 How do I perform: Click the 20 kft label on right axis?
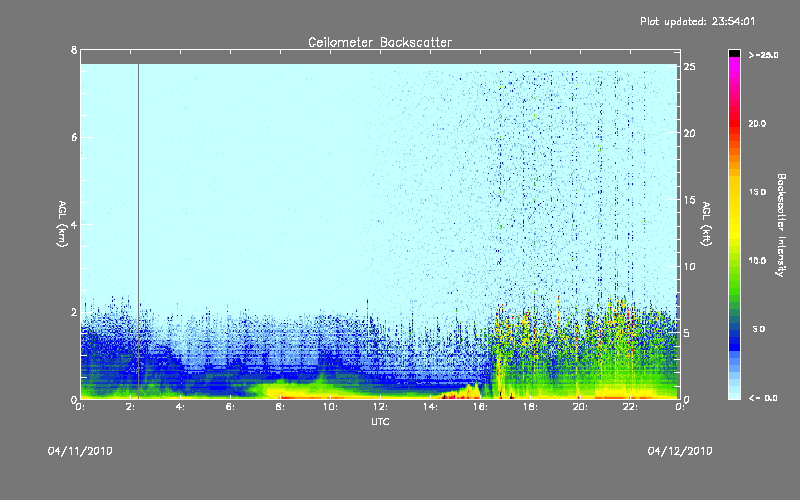tap(689, 133)
